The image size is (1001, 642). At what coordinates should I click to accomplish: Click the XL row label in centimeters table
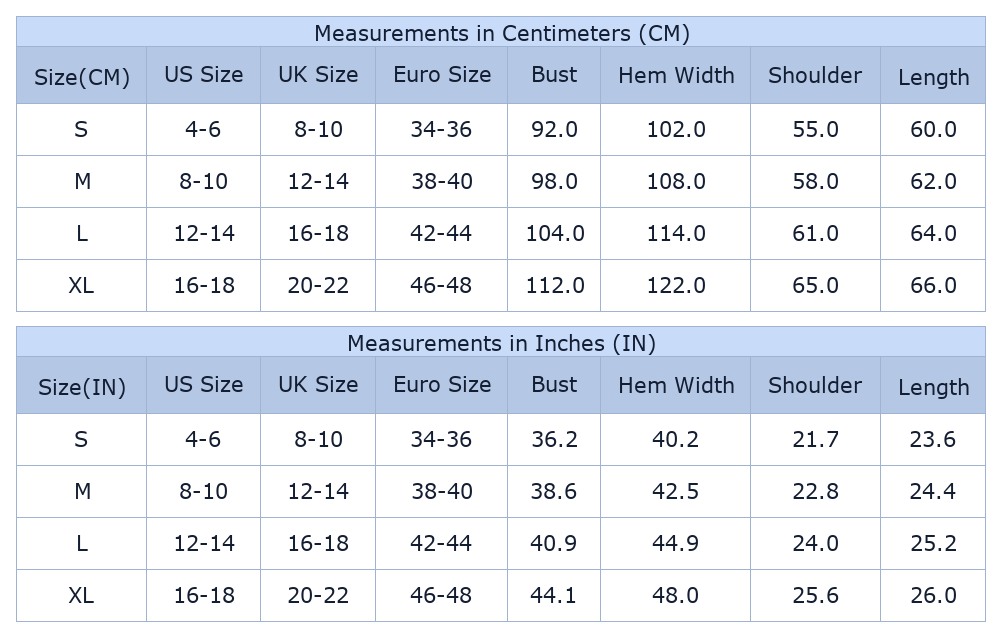coord(82,285)
